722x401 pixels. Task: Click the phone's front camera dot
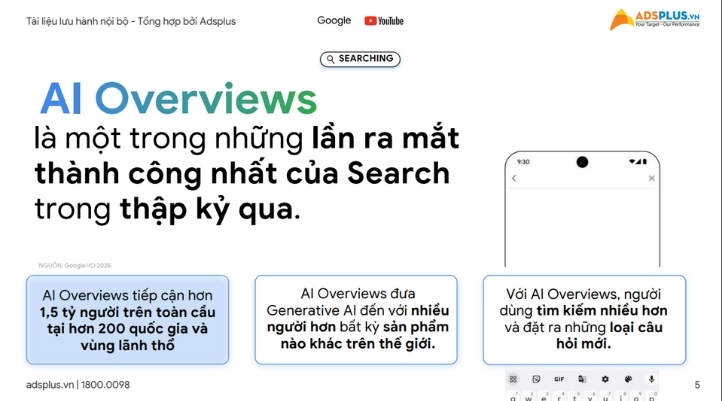(582, 162)
